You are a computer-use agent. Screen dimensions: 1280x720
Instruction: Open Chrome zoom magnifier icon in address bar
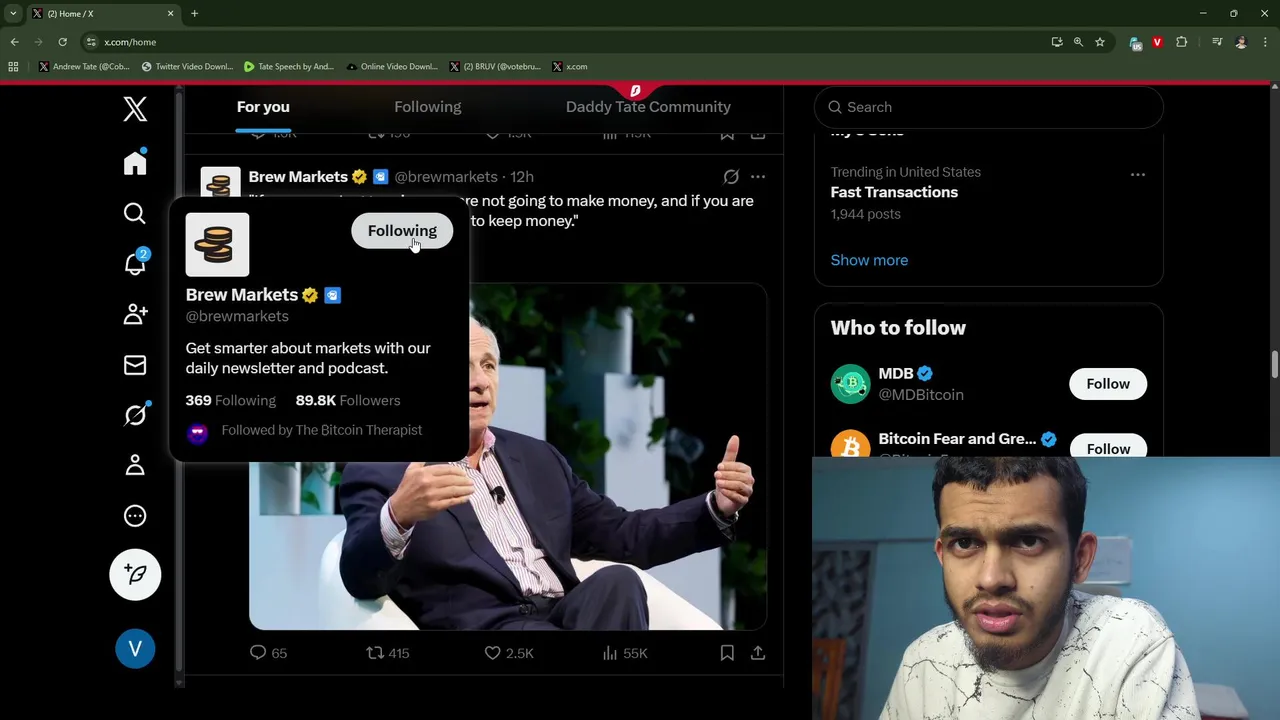pyautogui.click(x=1078, y=42)
